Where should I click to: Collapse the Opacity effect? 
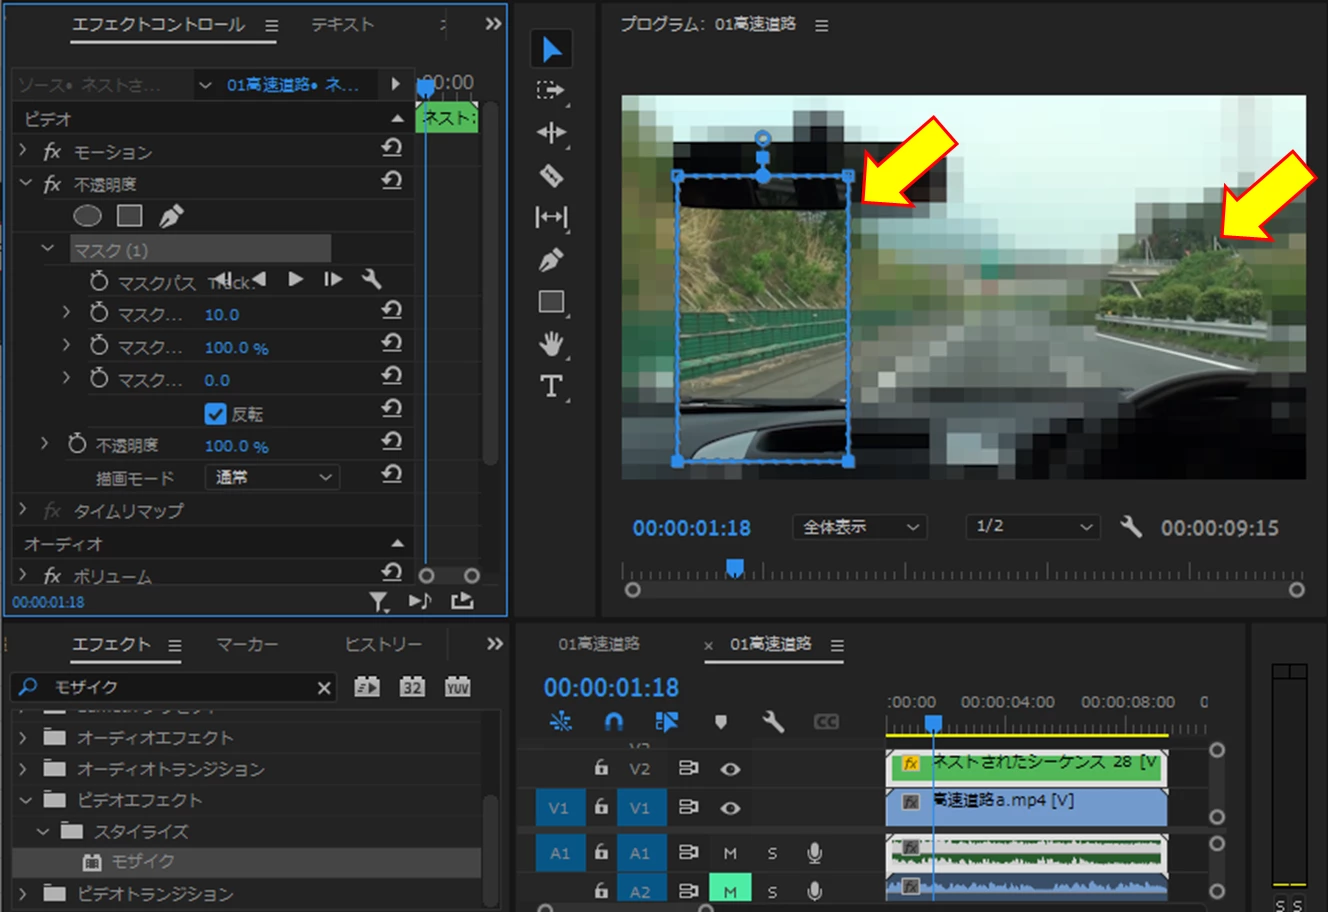(x=26, y=183)
